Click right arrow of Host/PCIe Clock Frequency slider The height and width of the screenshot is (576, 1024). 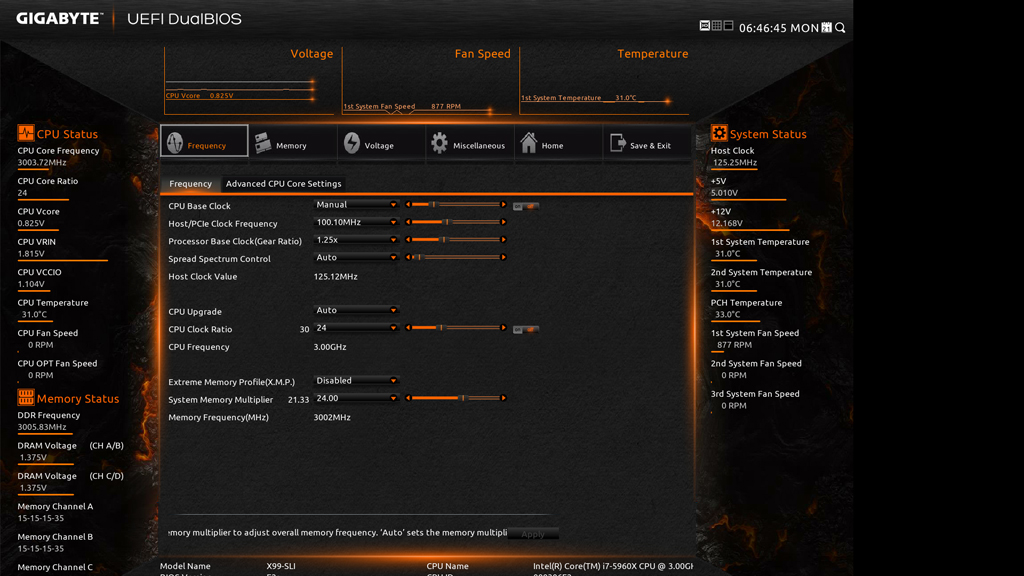pos(504,222)
